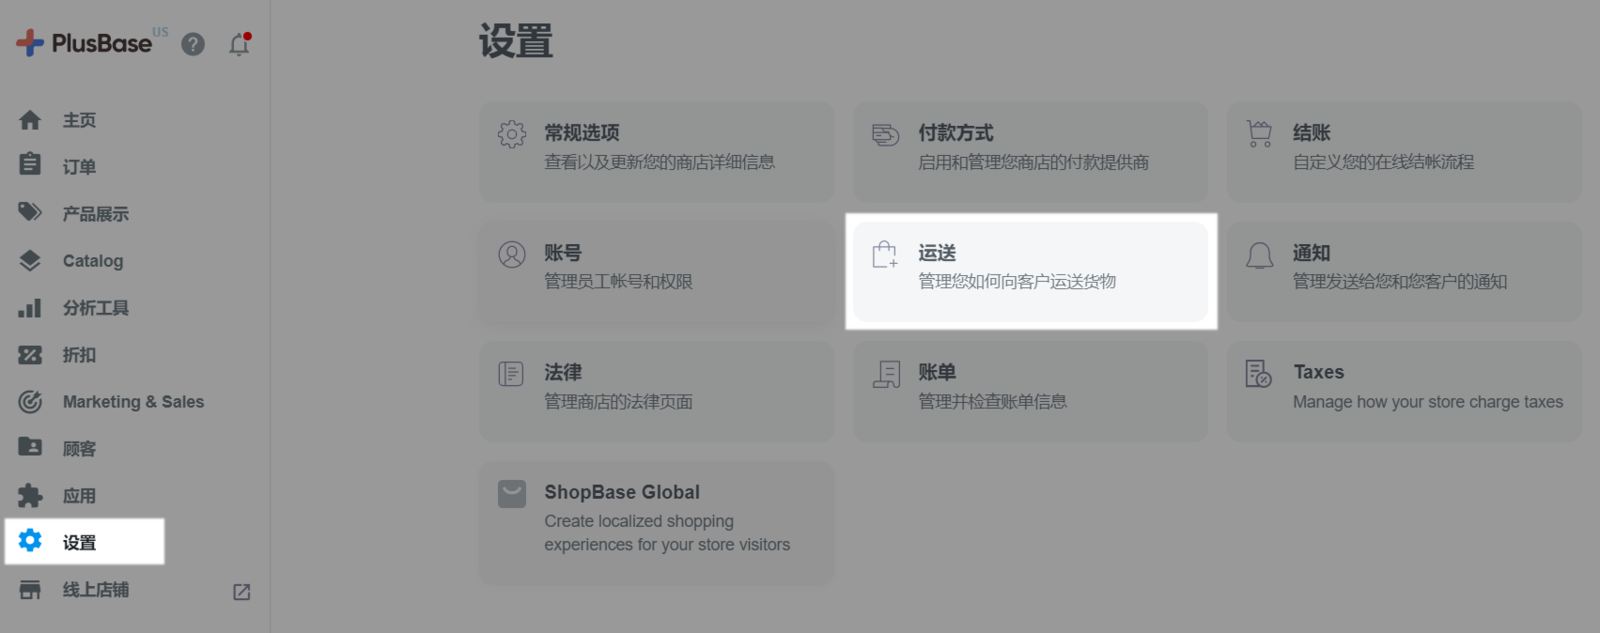Image resolution: width=1600 pixels, height=633 pixels.
Task: Click the puzzle piece icon beside 应用
Action: [x=30, y=495]
